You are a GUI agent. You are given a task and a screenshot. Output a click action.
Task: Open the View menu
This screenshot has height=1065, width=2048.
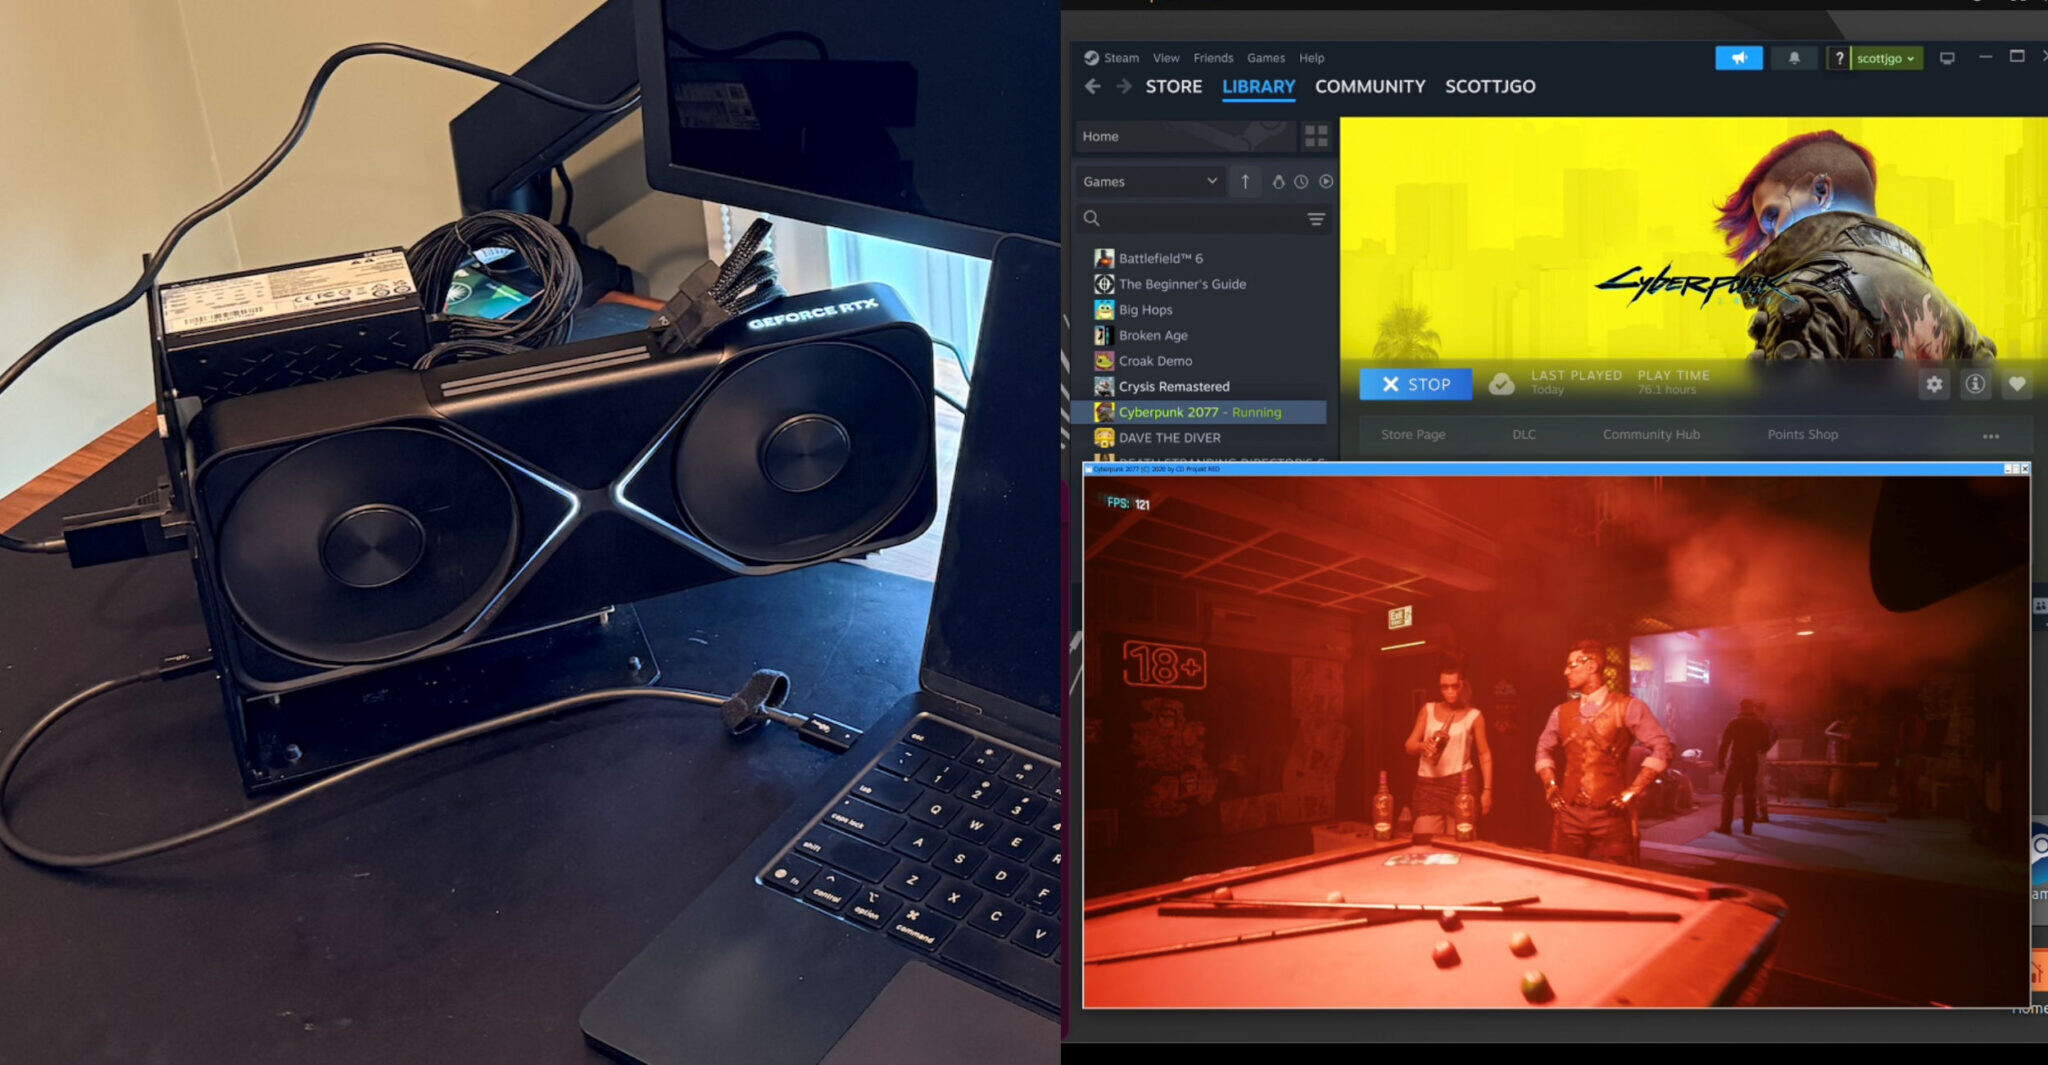(1166, 58)
